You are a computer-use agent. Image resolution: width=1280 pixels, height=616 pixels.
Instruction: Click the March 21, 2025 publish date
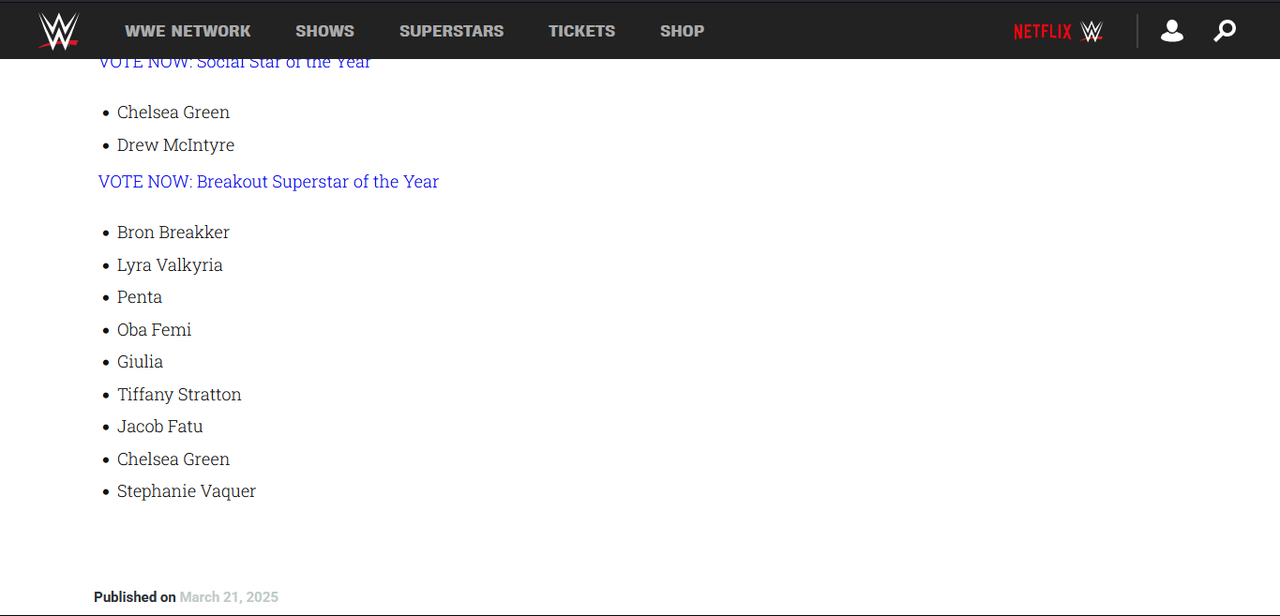pos(229,597)
